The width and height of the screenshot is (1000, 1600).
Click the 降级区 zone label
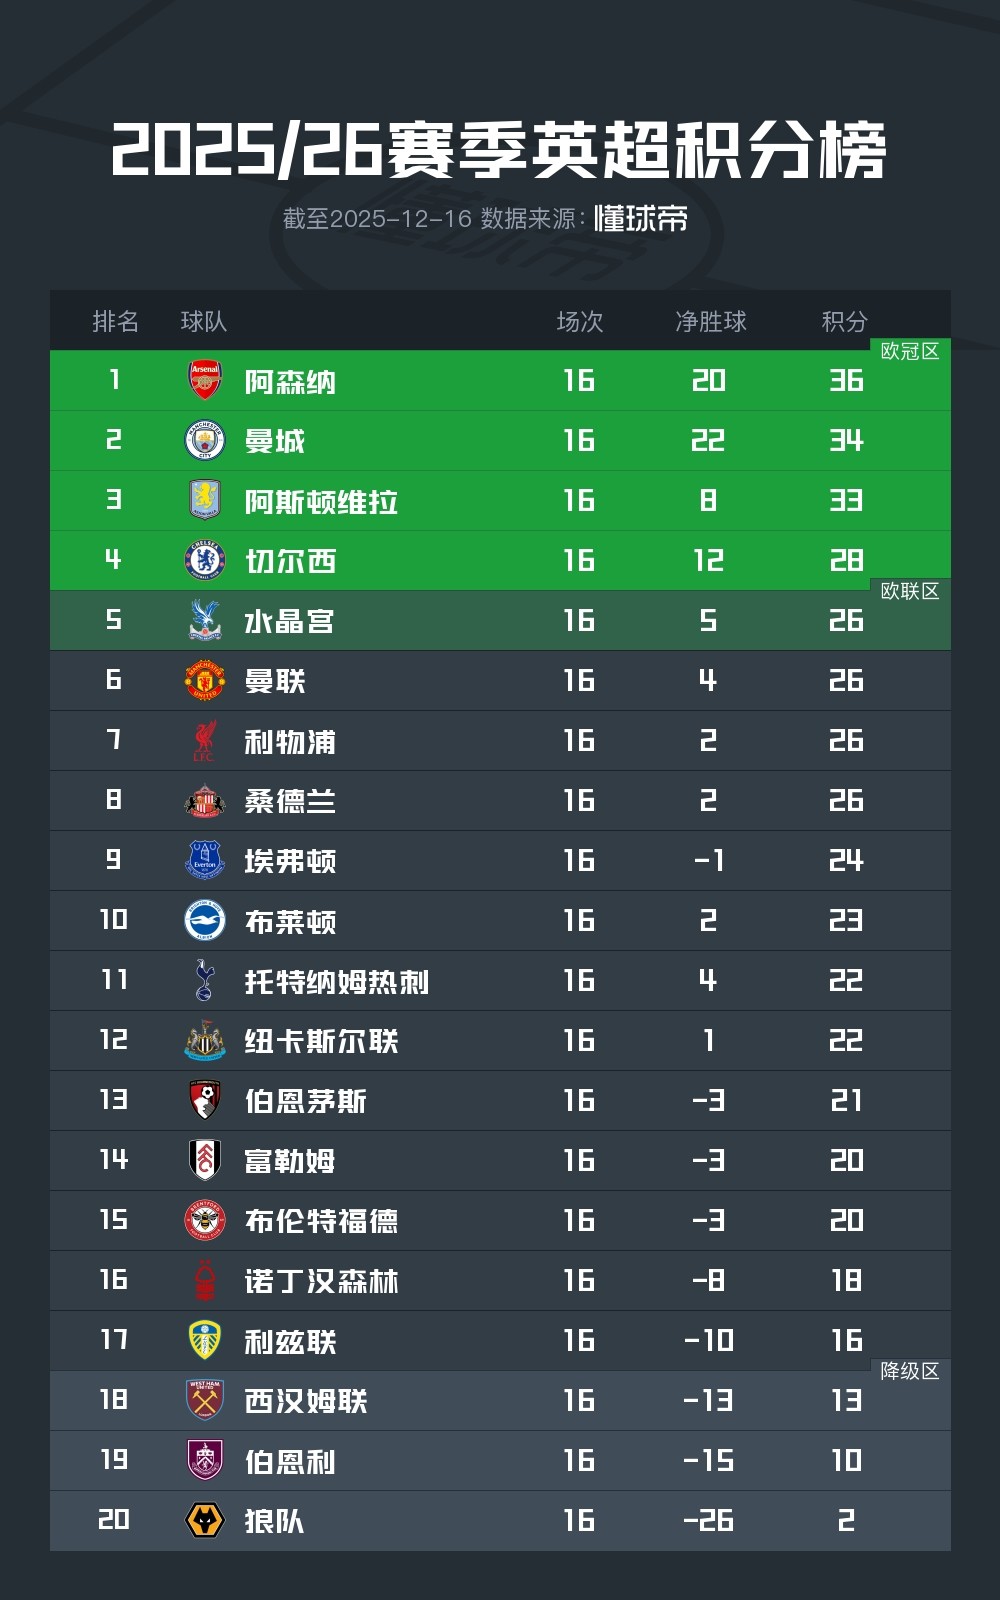coord(909,1371)
